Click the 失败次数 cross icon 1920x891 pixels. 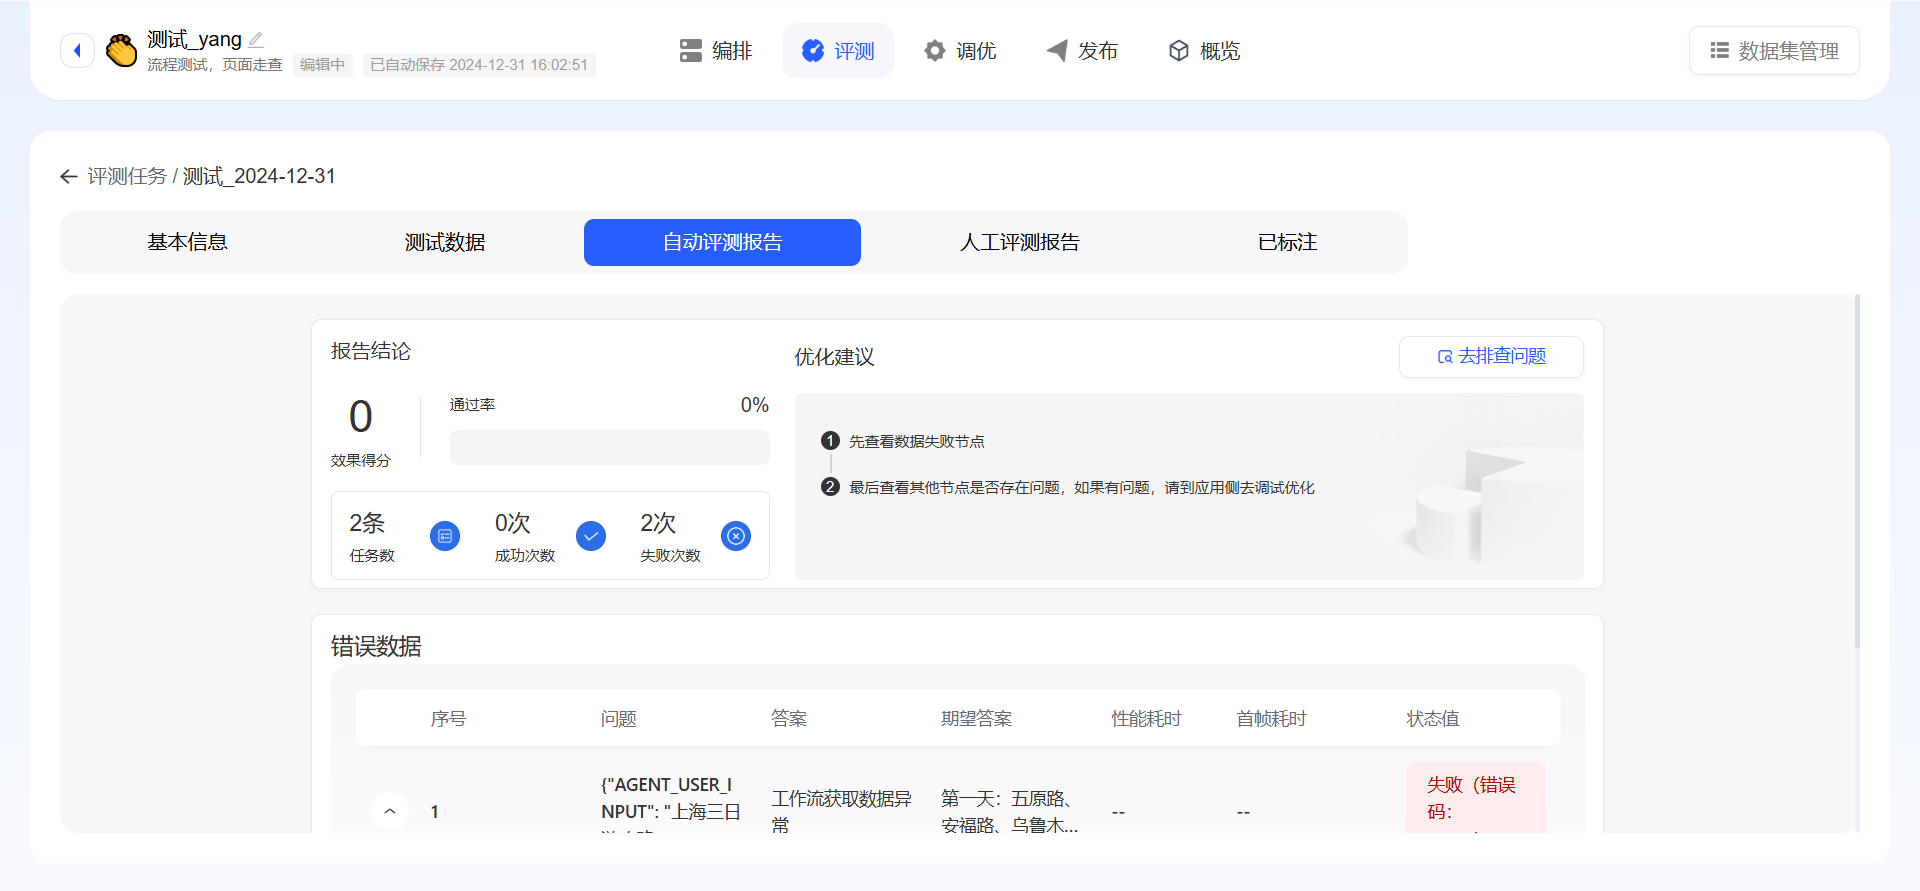(x=736, y=536)
